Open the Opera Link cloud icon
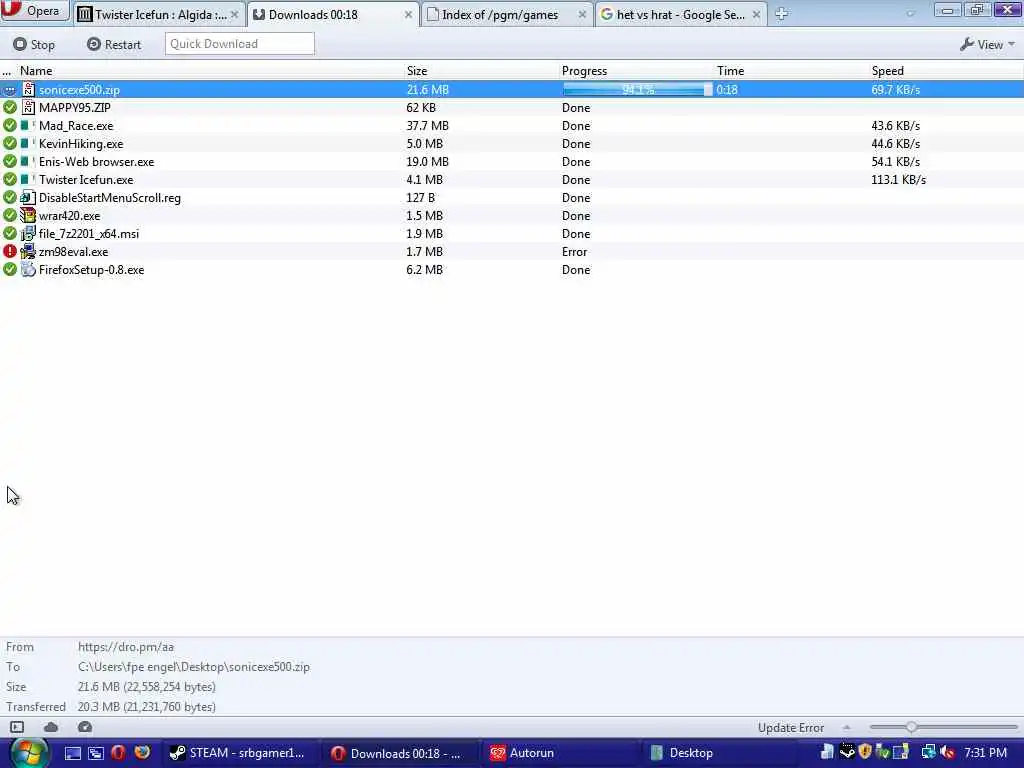Image resolution: width=1024 pixels, height=768 pixels. [51, 727]
